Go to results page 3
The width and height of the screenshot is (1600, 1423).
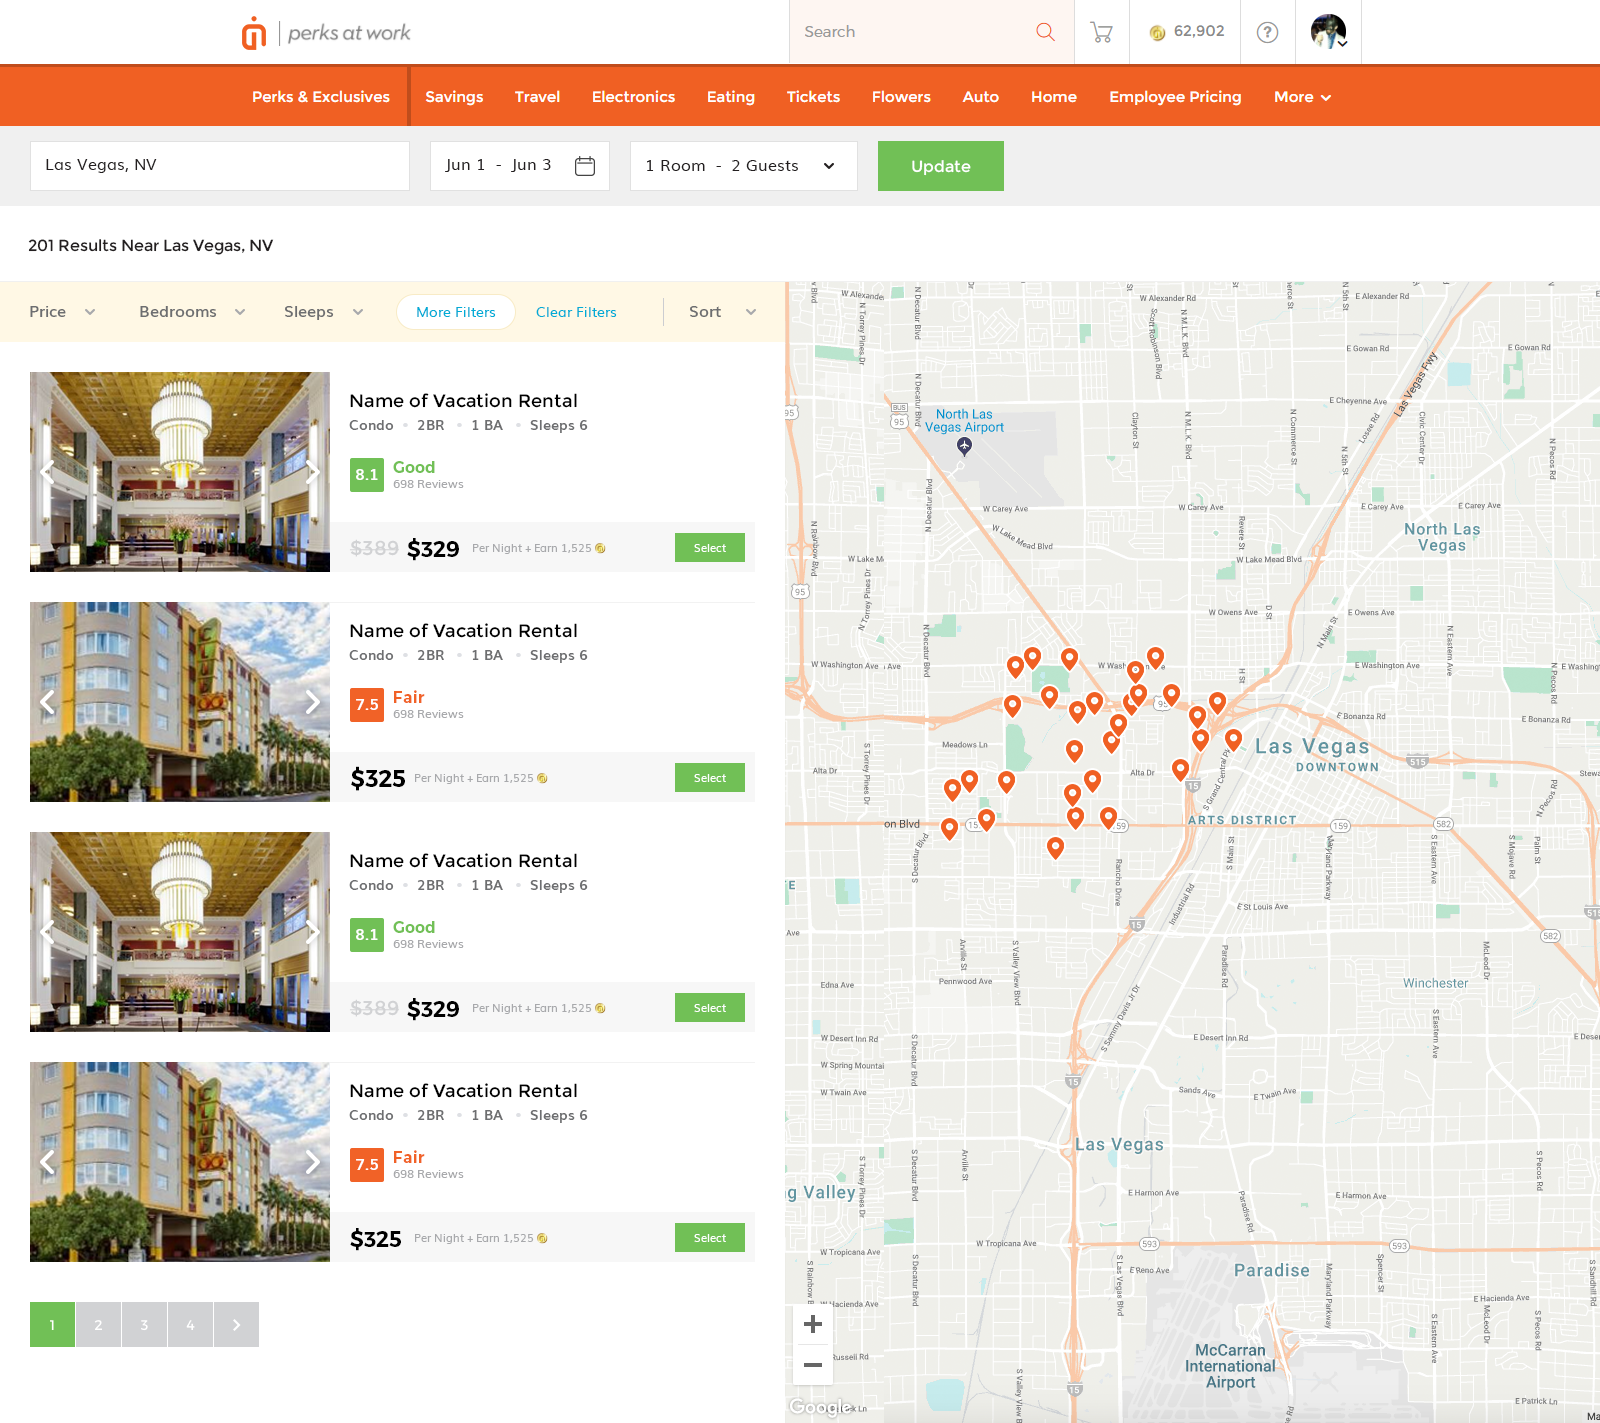(144, 1325)
